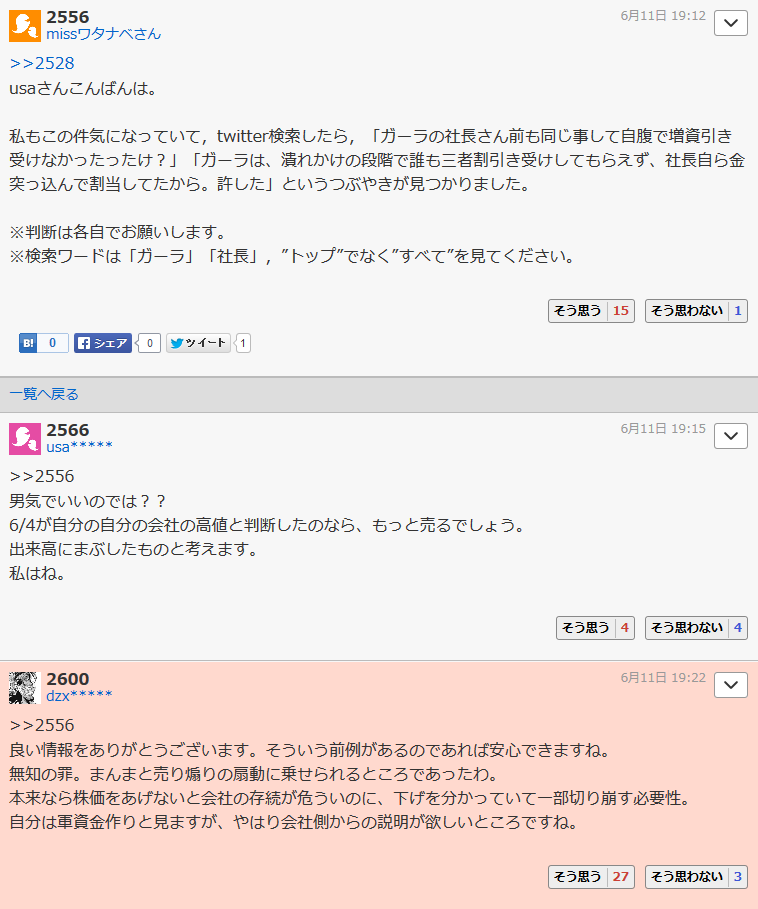Vote そう思う on post 2600
Viewport: 758px width, 909px height.
point(591,877)
